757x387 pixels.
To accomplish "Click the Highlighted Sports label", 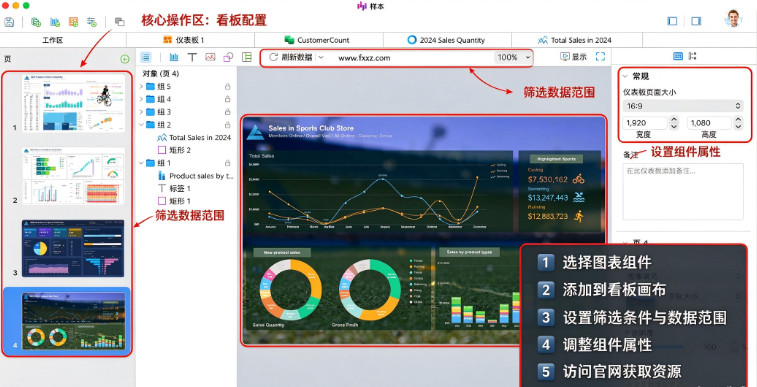I will tap(556, 159).
